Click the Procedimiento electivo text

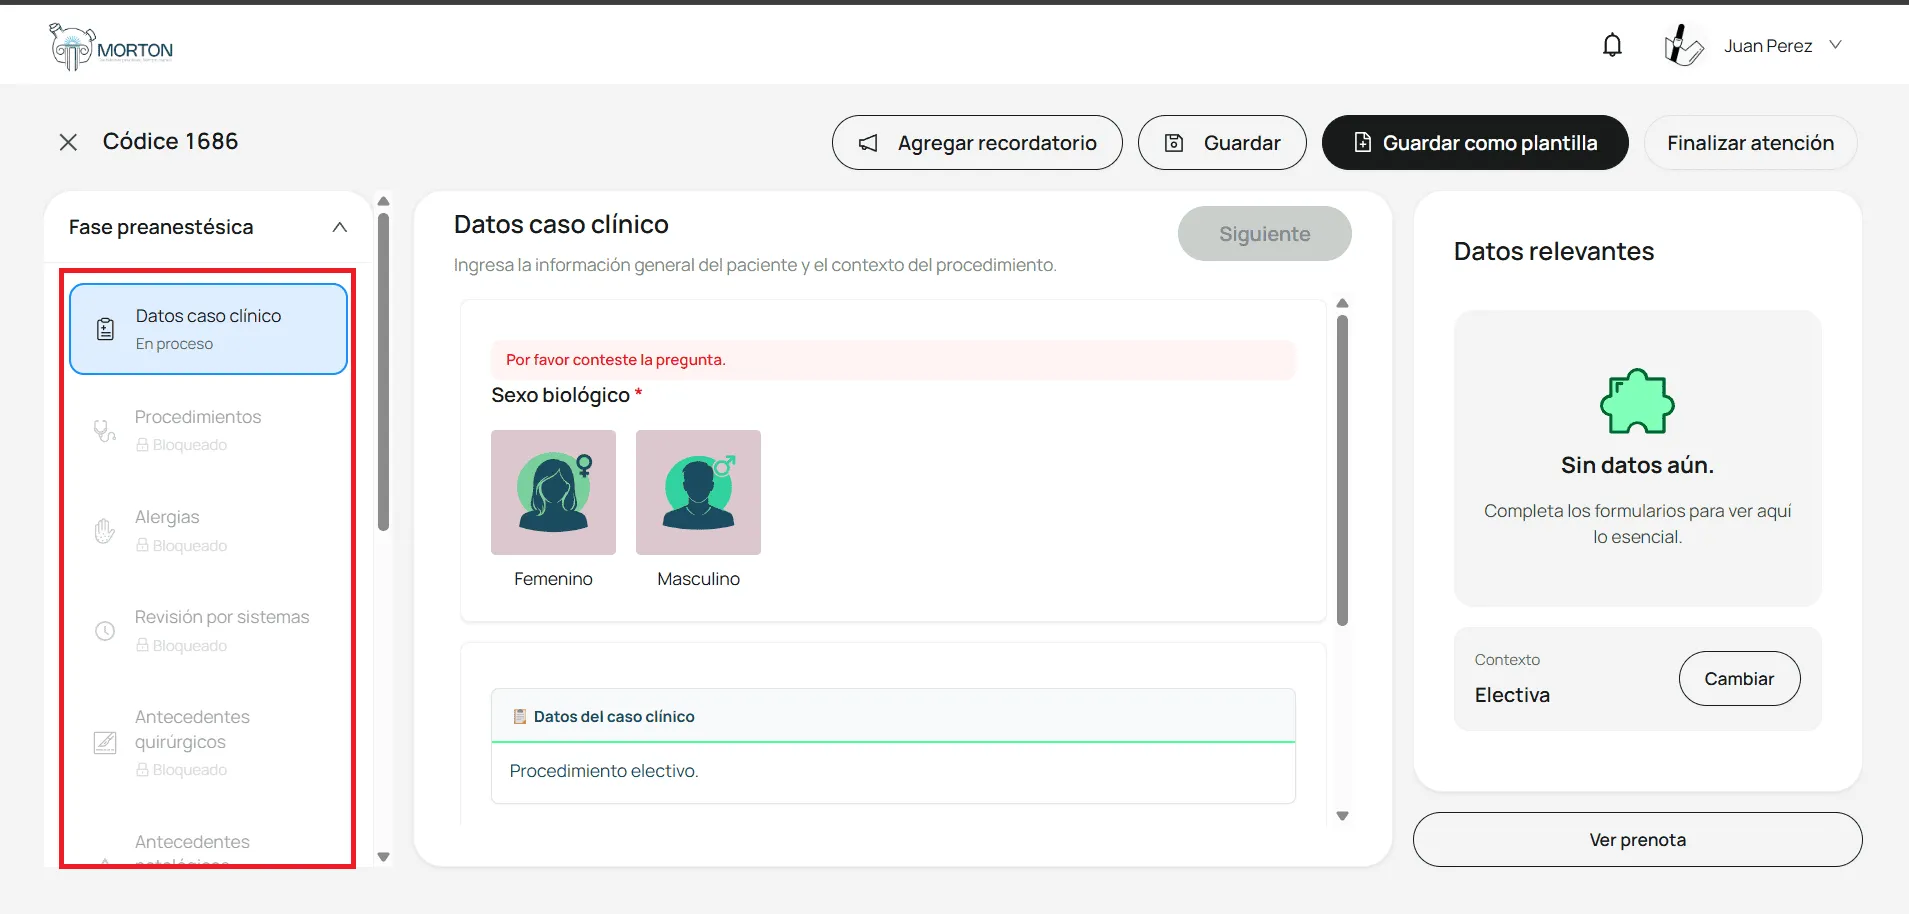pyautogui.click(x=604, y=771)
